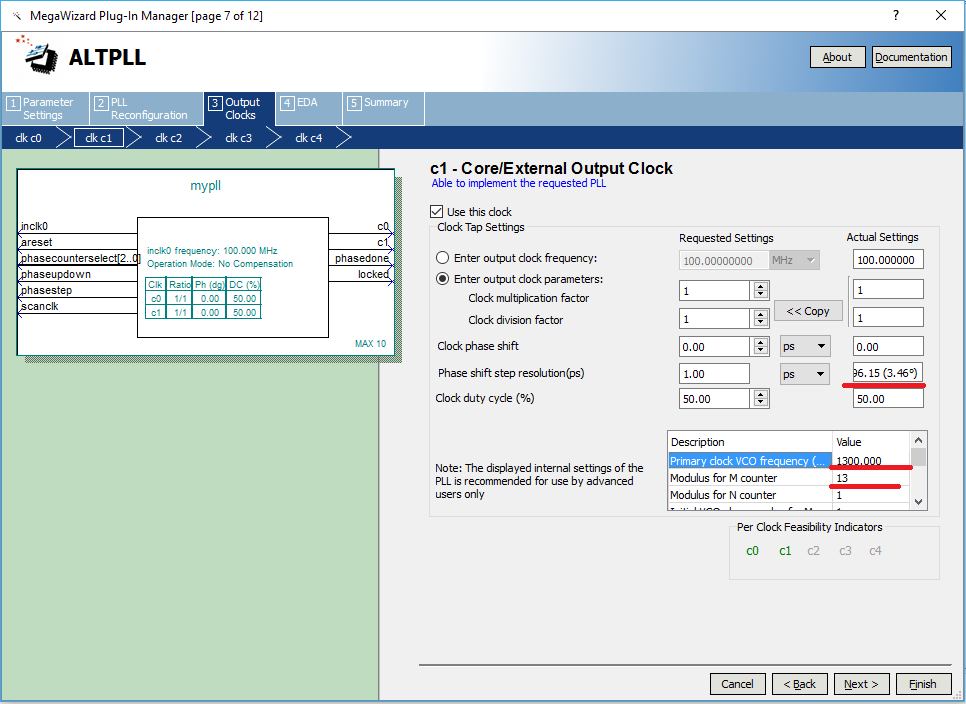Open the Documentation button
Viewport: 966px width, 704px height.
point(911,57)
